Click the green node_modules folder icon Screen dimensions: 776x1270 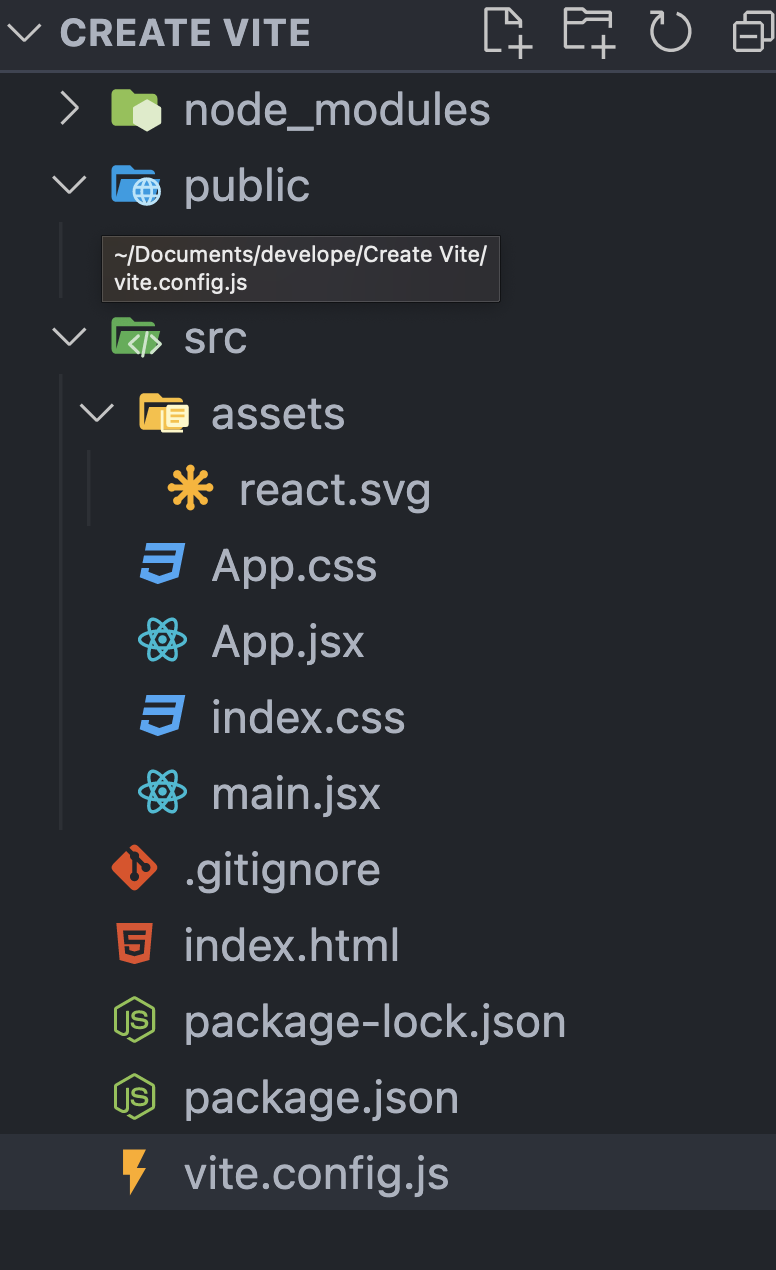[x=136, y=109]
